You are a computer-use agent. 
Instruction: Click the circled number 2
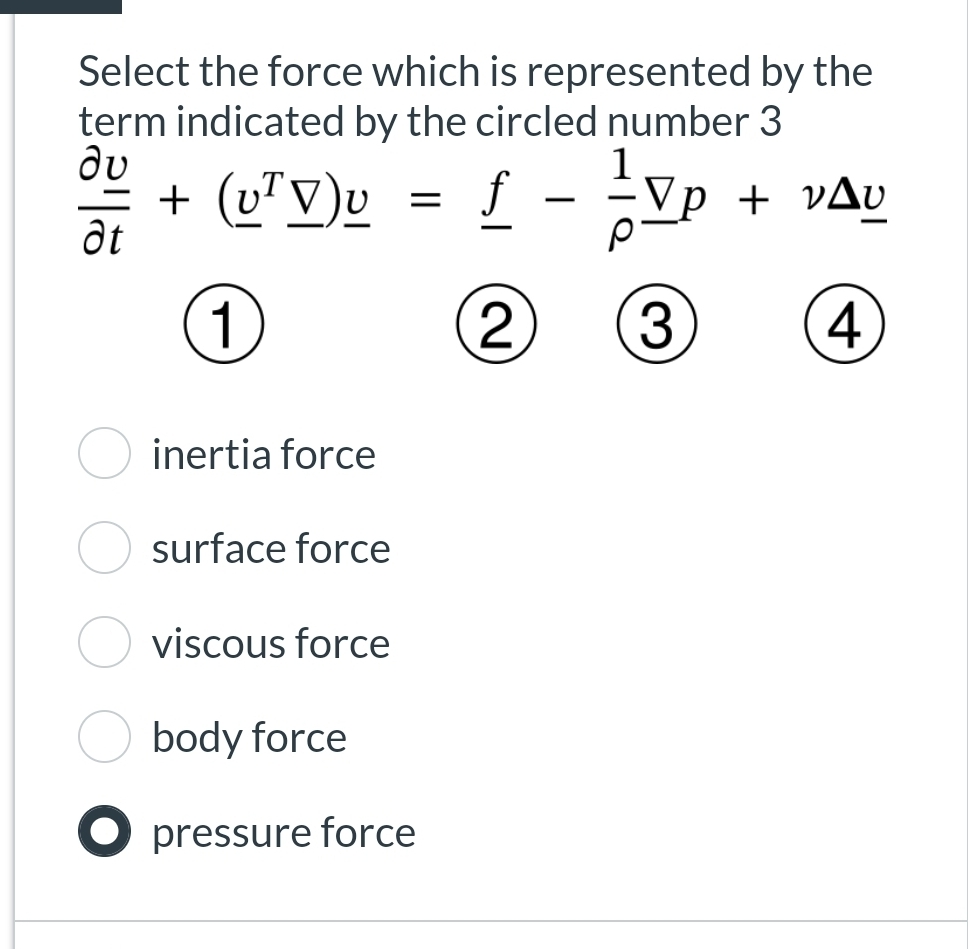497,323
